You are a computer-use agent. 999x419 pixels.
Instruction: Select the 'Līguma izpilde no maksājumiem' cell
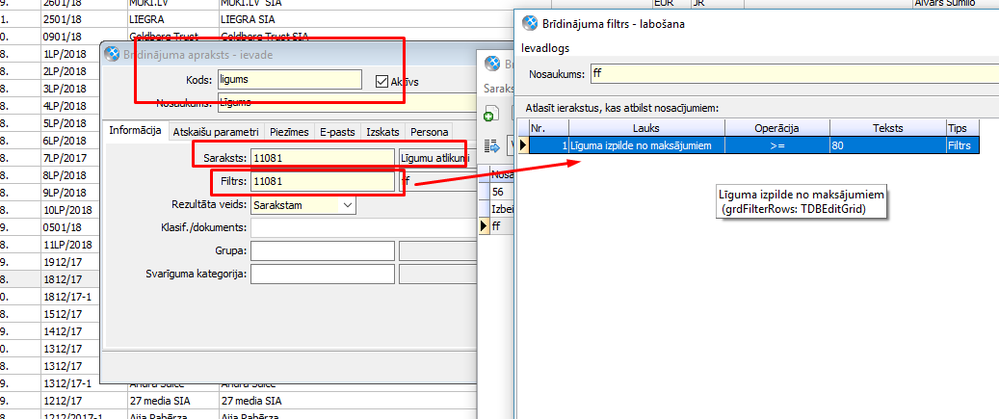tap(646, 146)
